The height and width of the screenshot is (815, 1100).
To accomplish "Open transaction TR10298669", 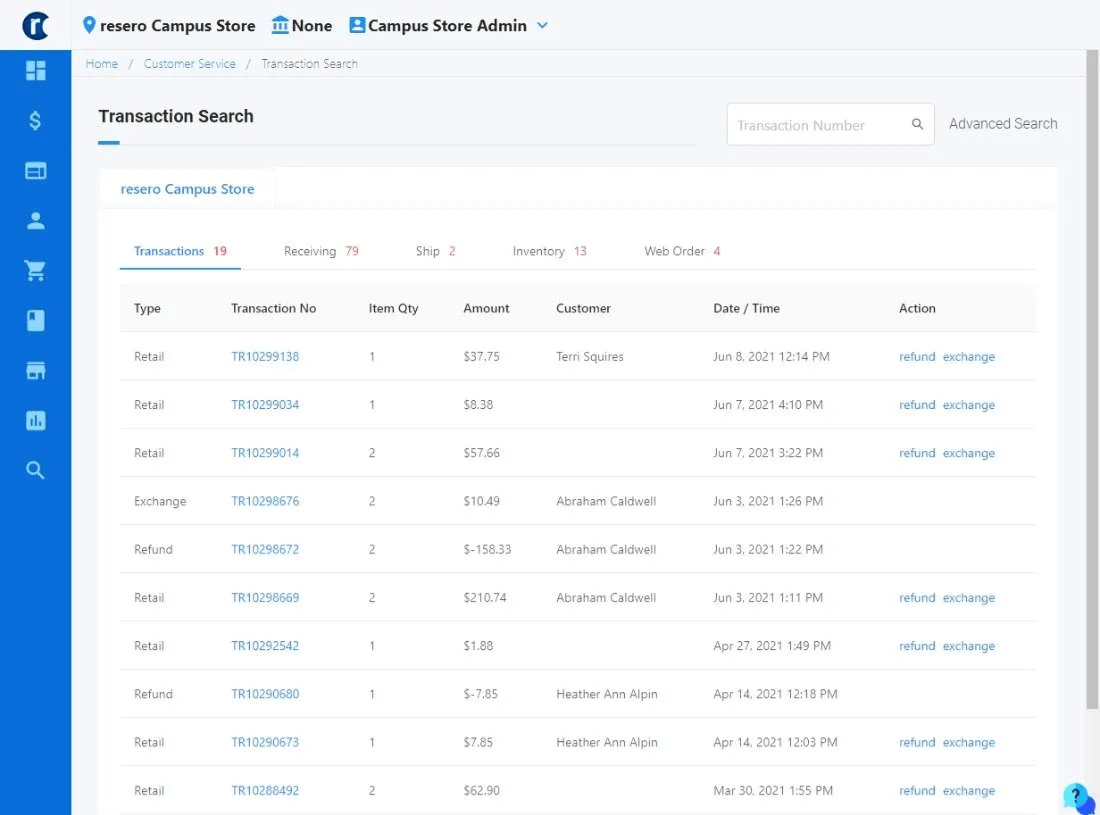I will (x=265, y=598).
